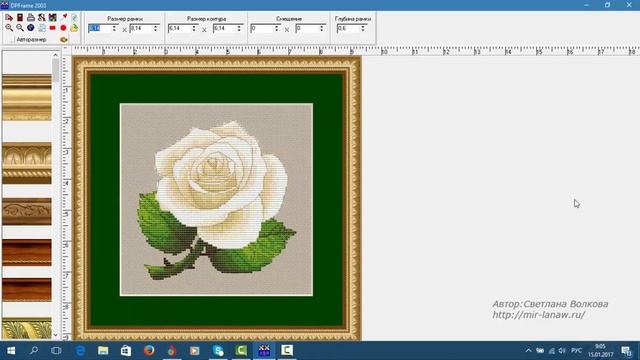Open Skype from the taskbar
The width and height of the screenshot is (640, 360).
point(218,350)
